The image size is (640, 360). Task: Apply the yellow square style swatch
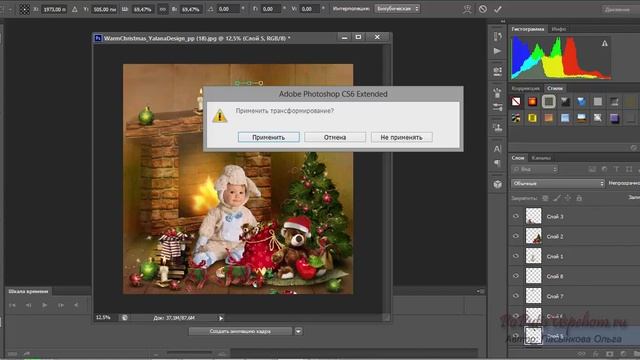[532, 118]
